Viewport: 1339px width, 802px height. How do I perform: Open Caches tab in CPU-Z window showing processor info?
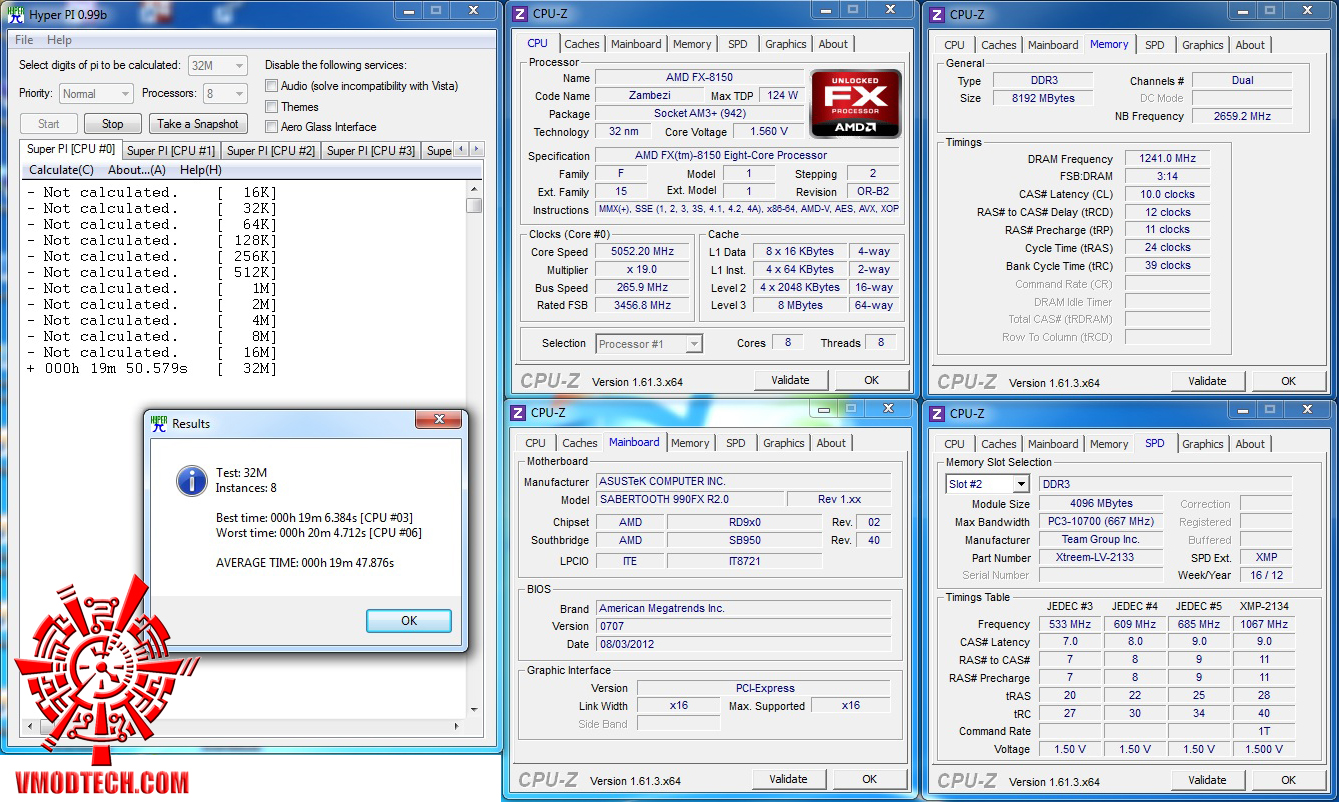[582, 44]
